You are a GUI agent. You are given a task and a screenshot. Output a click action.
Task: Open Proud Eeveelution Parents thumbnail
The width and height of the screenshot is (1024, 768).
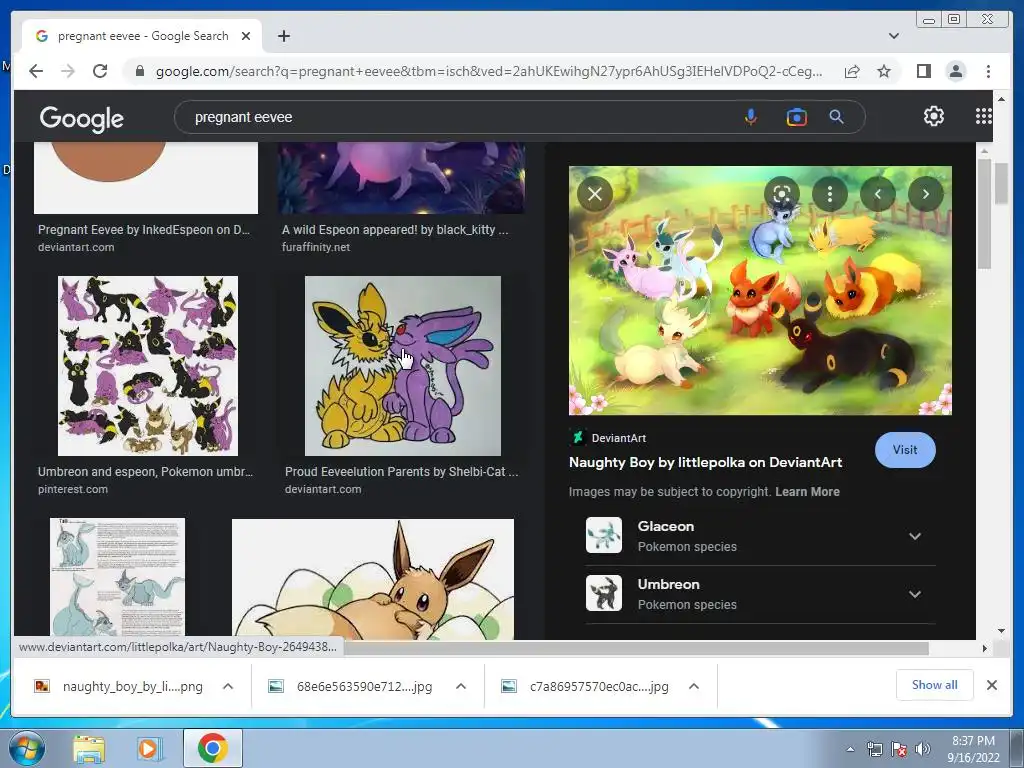402,366
